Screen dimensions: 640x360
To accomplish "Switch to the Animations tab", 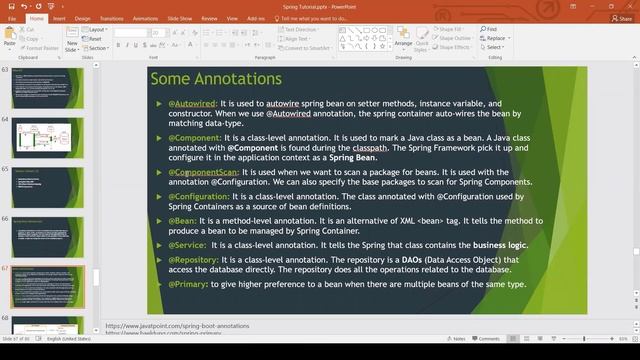I will (x=145, y=19).
